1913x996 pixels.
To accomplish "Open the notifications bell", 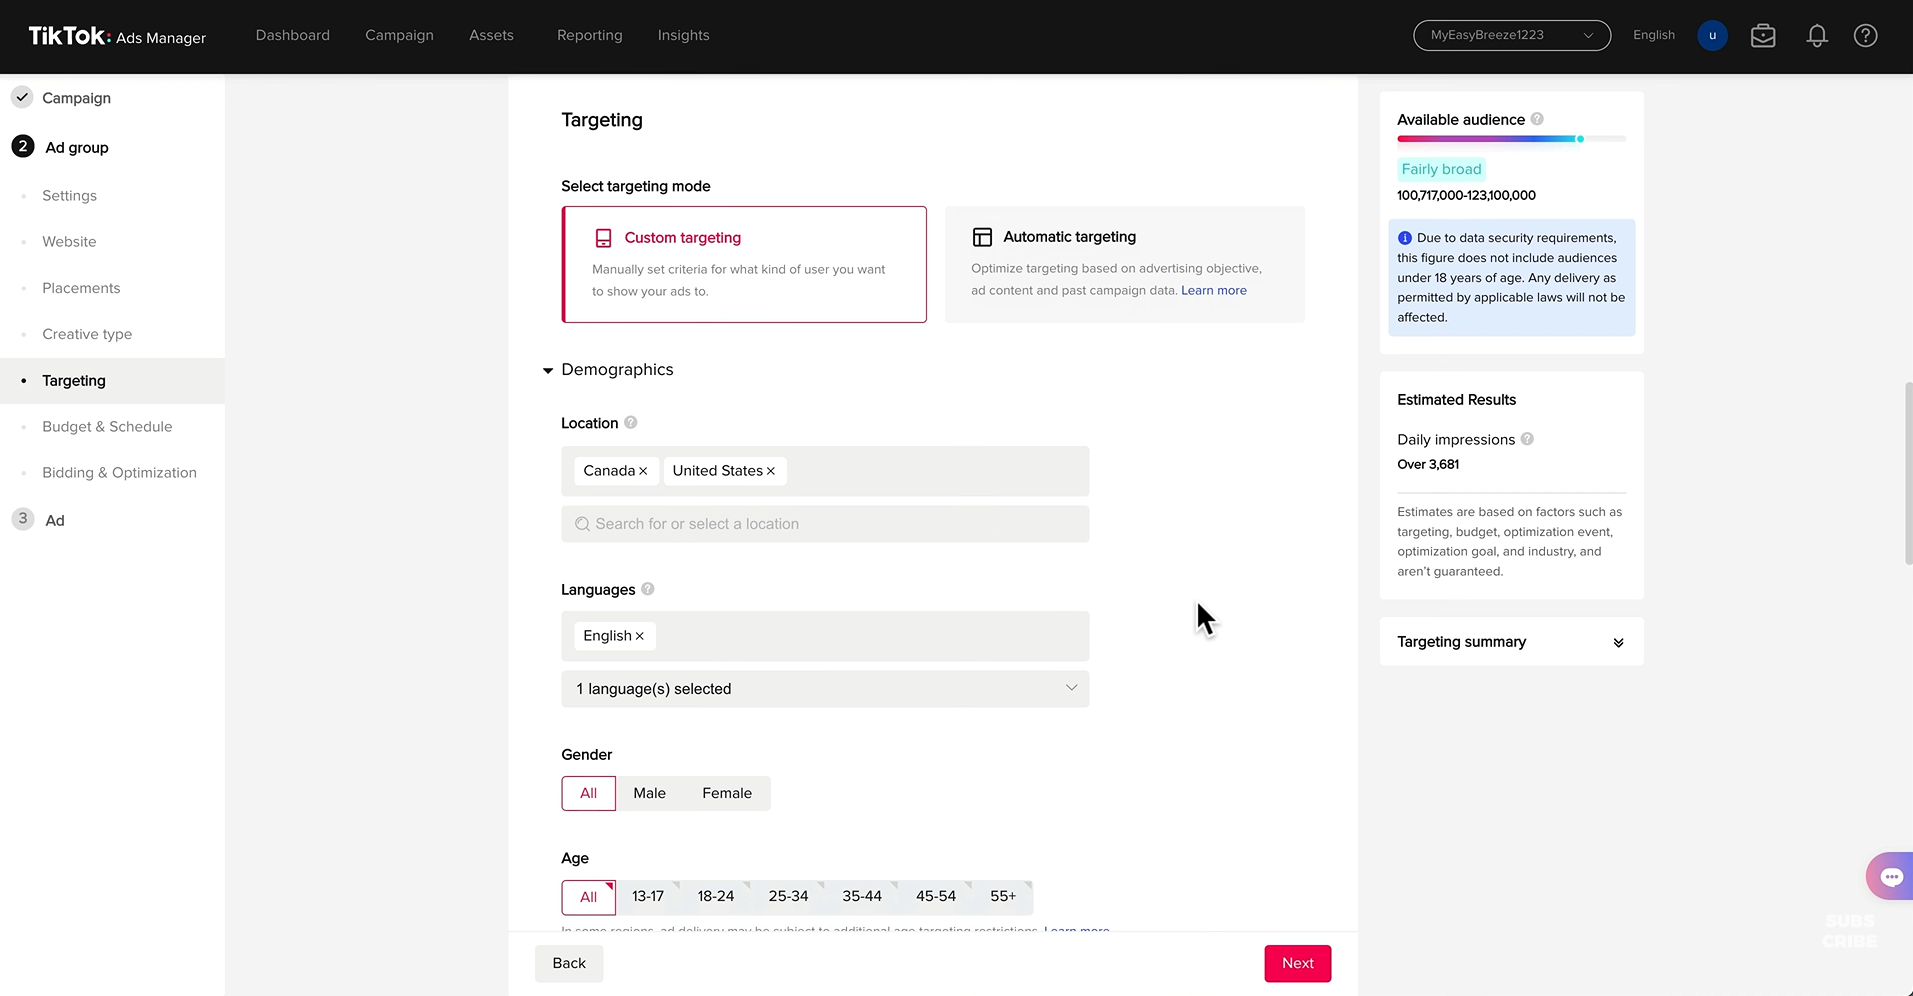I will click(1817, 36).
